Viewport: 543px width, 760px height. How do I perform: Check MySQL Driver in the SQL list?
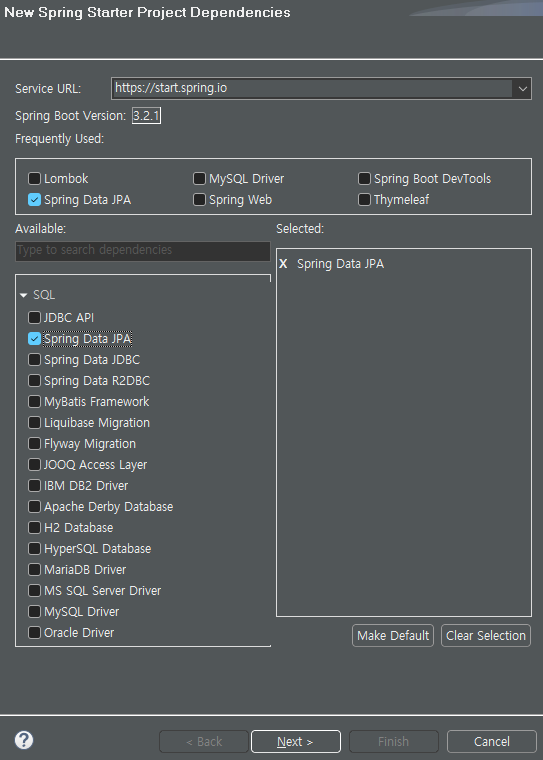pos(34,611)
